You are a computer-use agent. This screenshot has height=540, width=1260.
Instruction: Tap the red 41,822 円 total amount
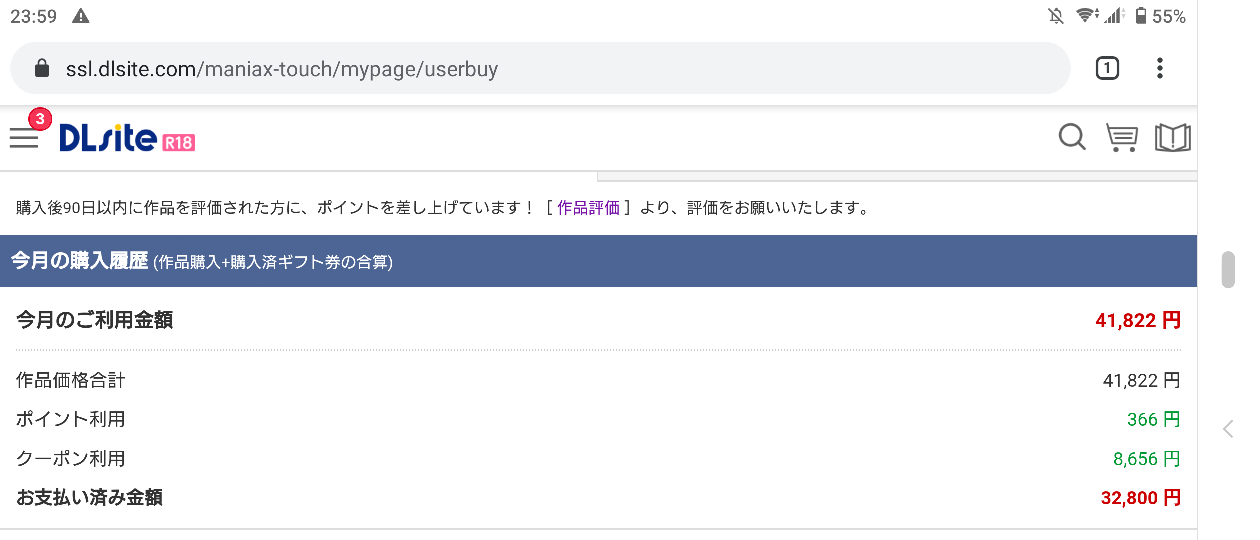tap(1138, 321)
